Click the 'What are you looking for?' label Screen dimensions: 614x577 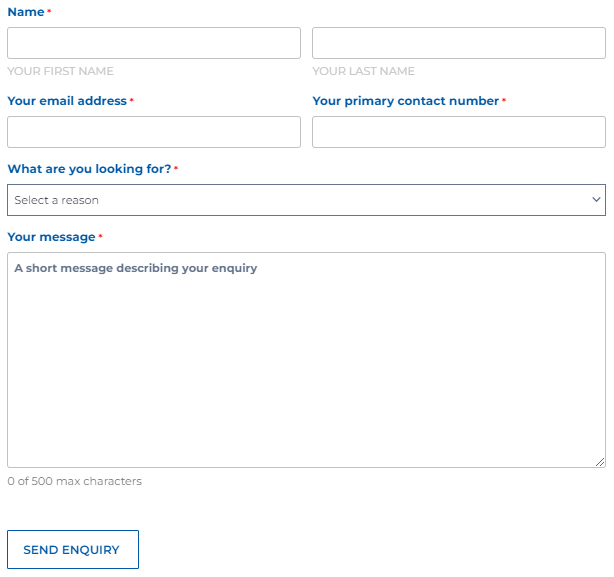(89, 169)
